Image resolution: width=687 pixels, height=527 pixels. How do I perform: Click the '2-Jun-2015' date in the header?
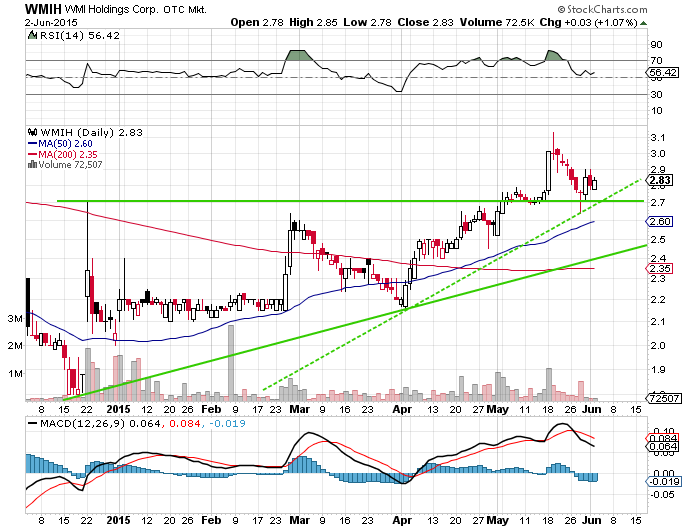coord(51,22)
